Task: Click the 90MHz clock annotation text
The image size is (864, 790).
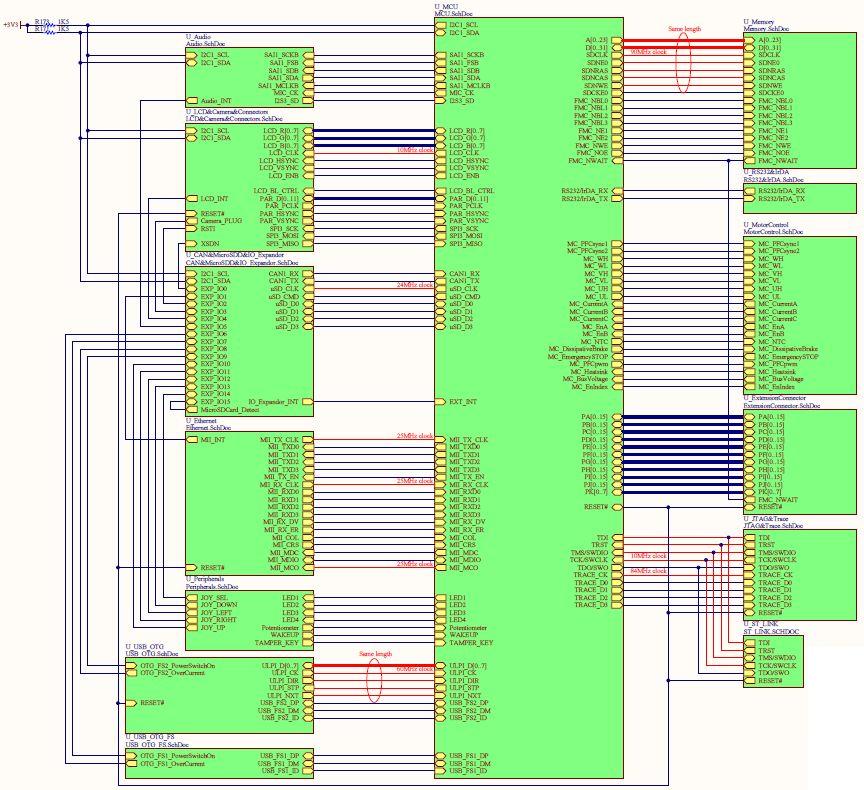Action: point(650,50)
